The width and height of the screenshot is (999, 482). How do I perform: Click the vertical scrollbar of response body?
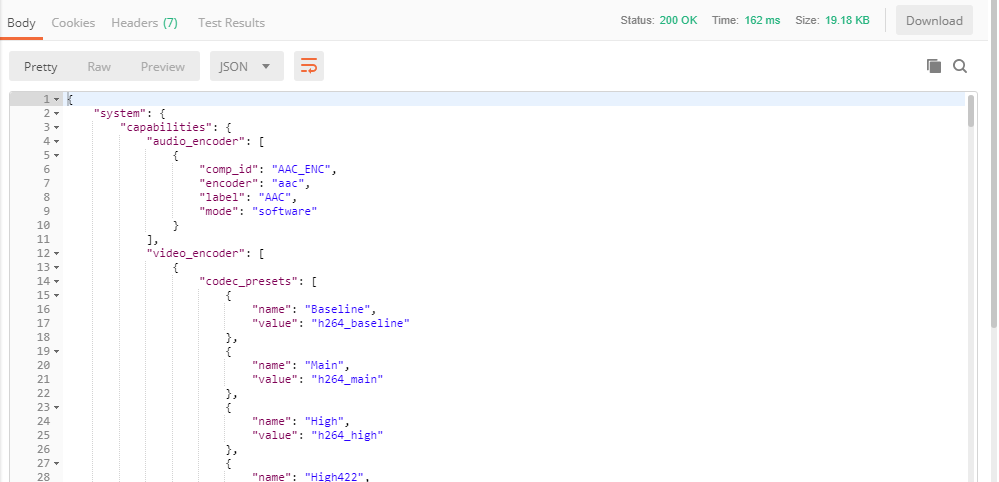971,110
